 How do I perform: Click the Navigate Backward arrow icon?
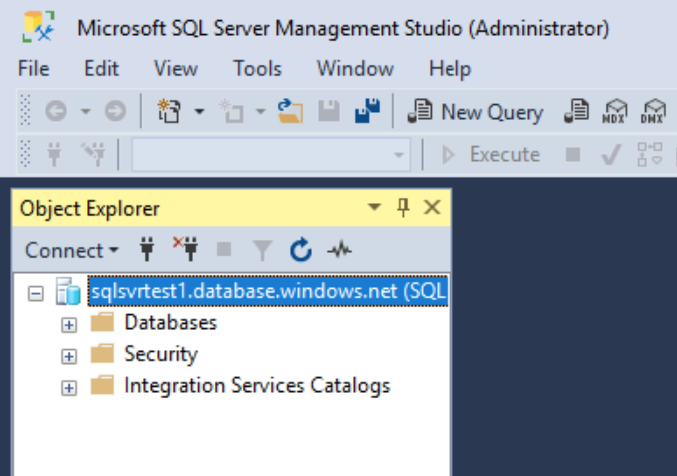point(56,111)
